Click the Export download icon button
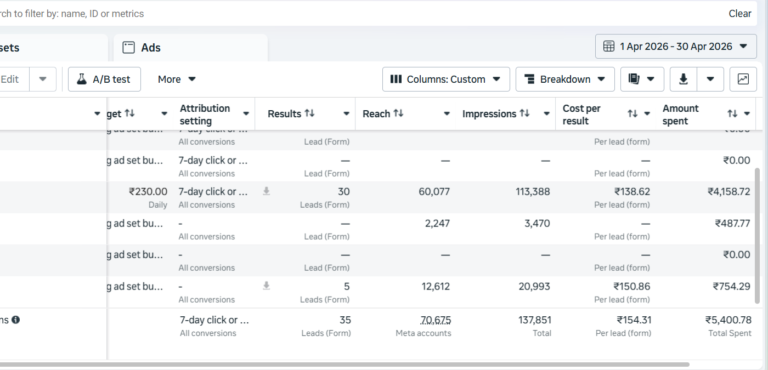Image resolution: width=768 pixels, height=370 pixels. (x=683, y=79)
